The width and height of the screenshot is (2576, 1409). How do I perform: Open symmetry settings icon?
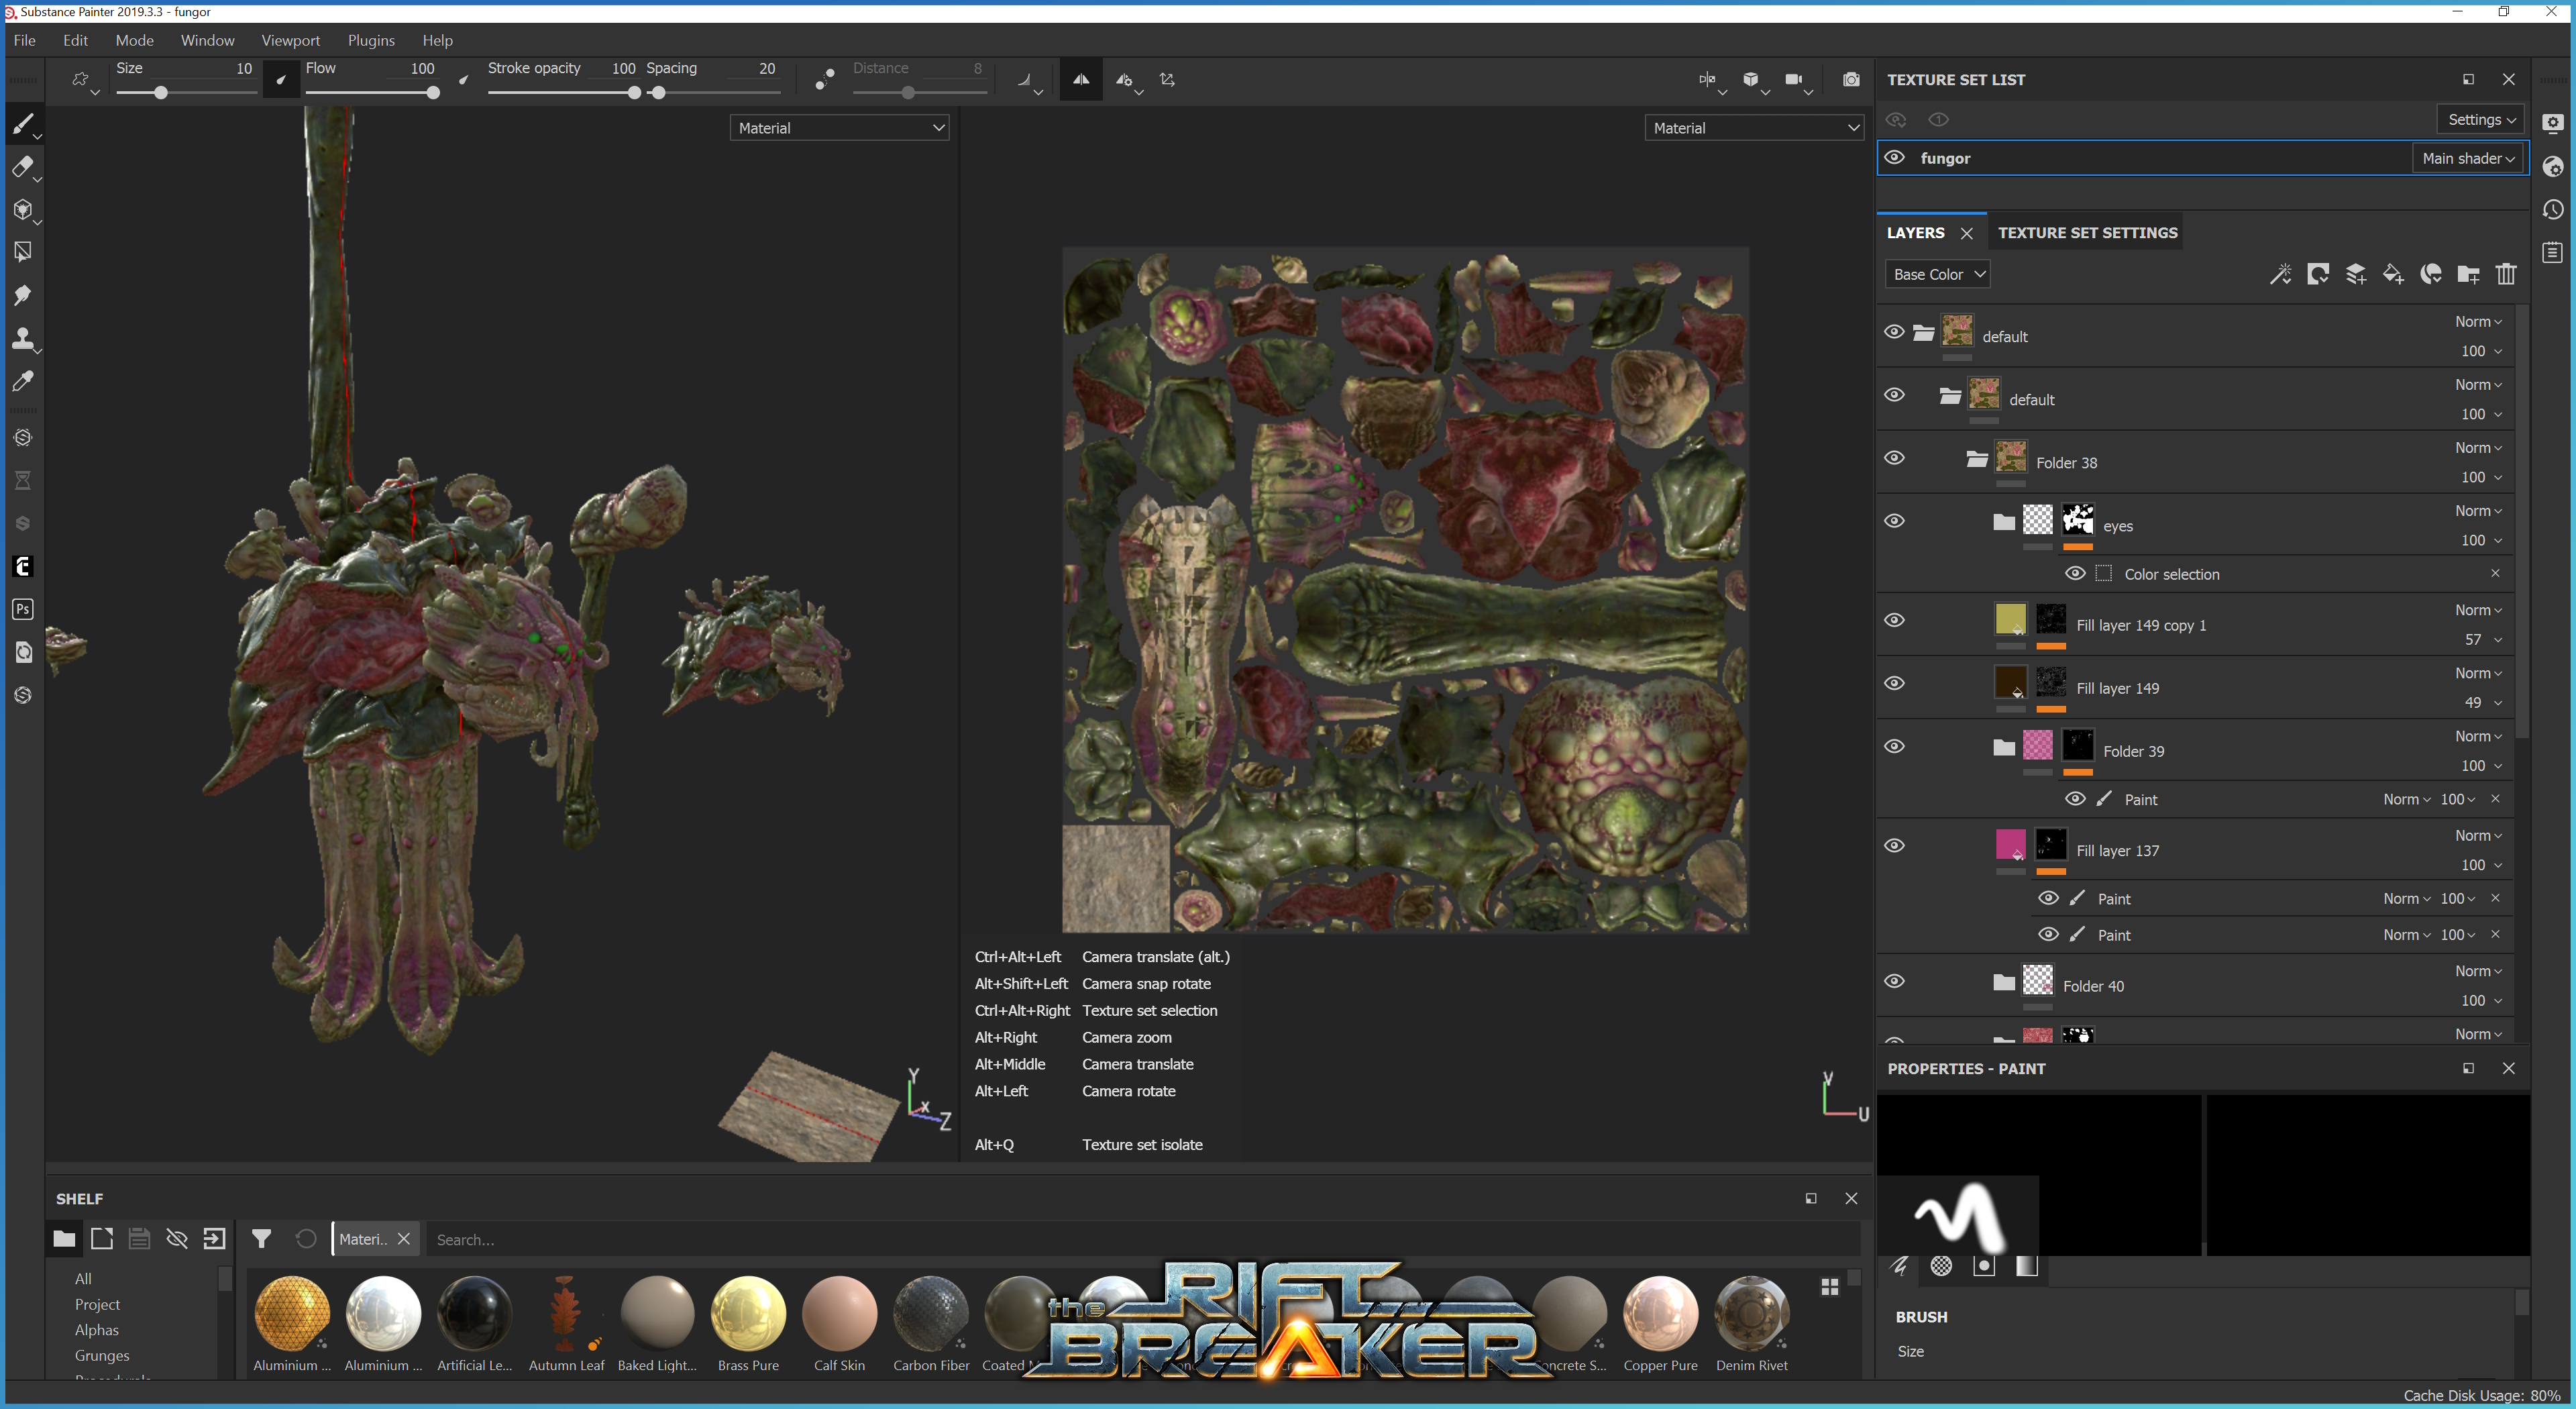tap(1127, 80)
